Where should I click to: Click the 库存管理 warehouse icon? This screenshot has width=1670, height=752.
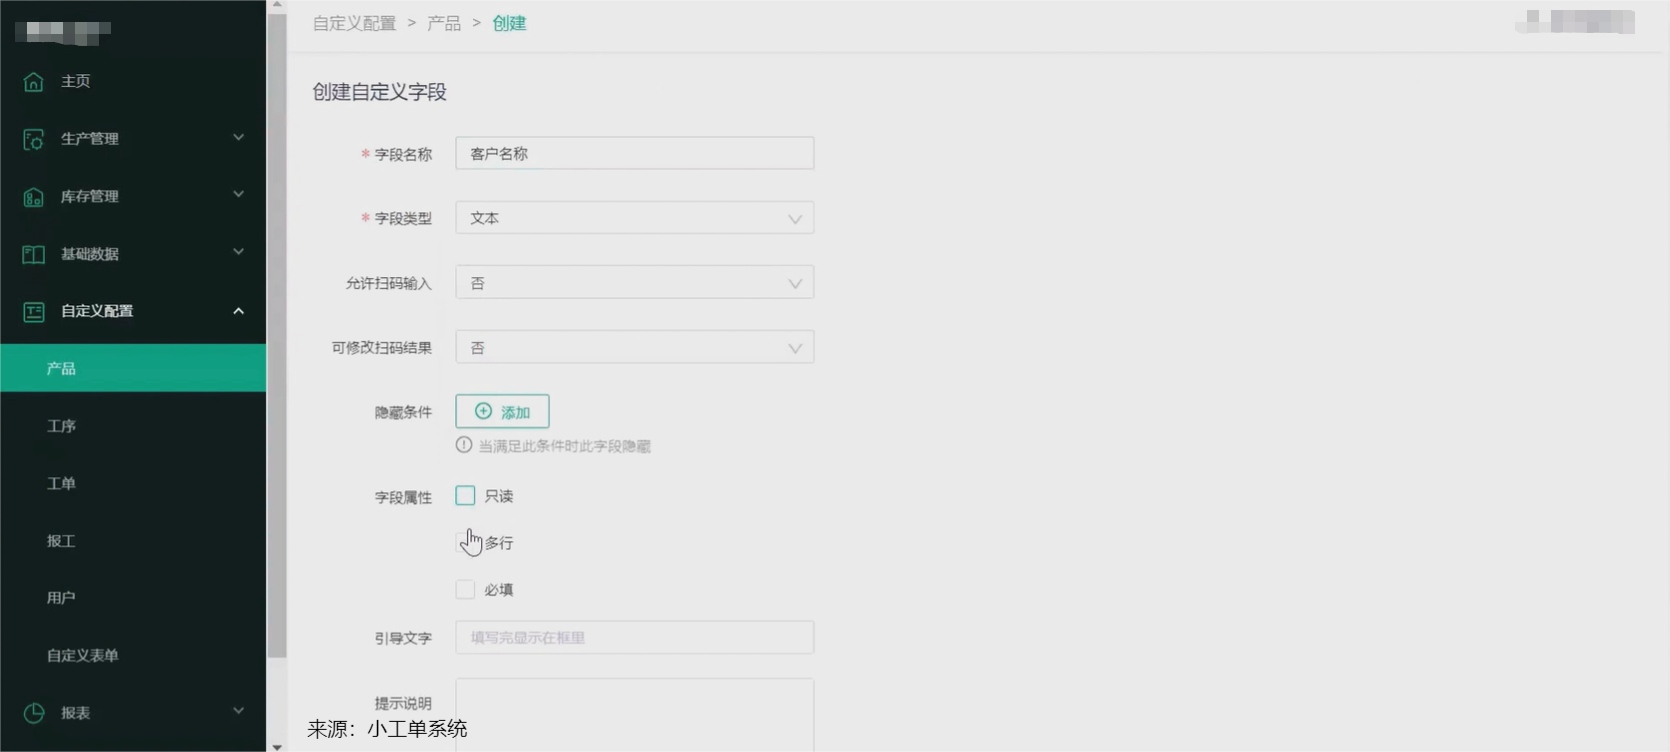(33, 197)
